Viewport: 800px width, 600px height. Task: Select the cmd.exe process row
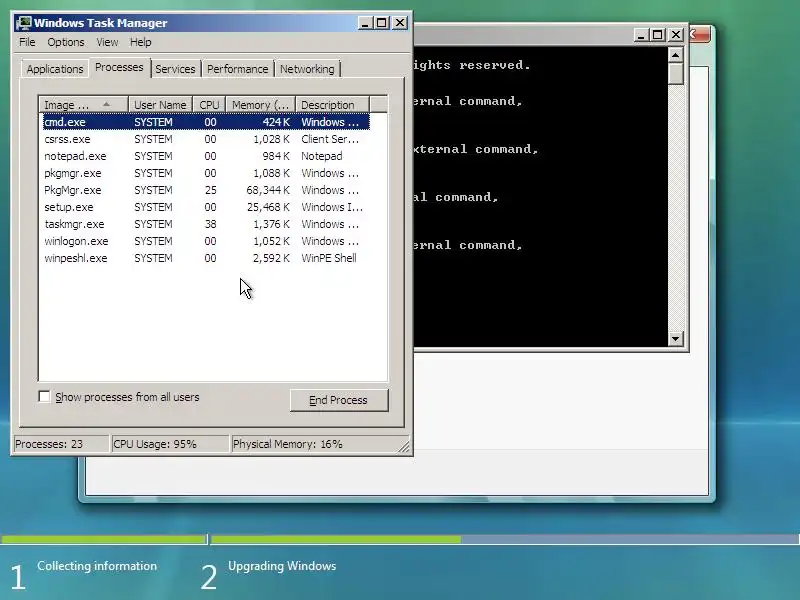click(x=206, y=122)
